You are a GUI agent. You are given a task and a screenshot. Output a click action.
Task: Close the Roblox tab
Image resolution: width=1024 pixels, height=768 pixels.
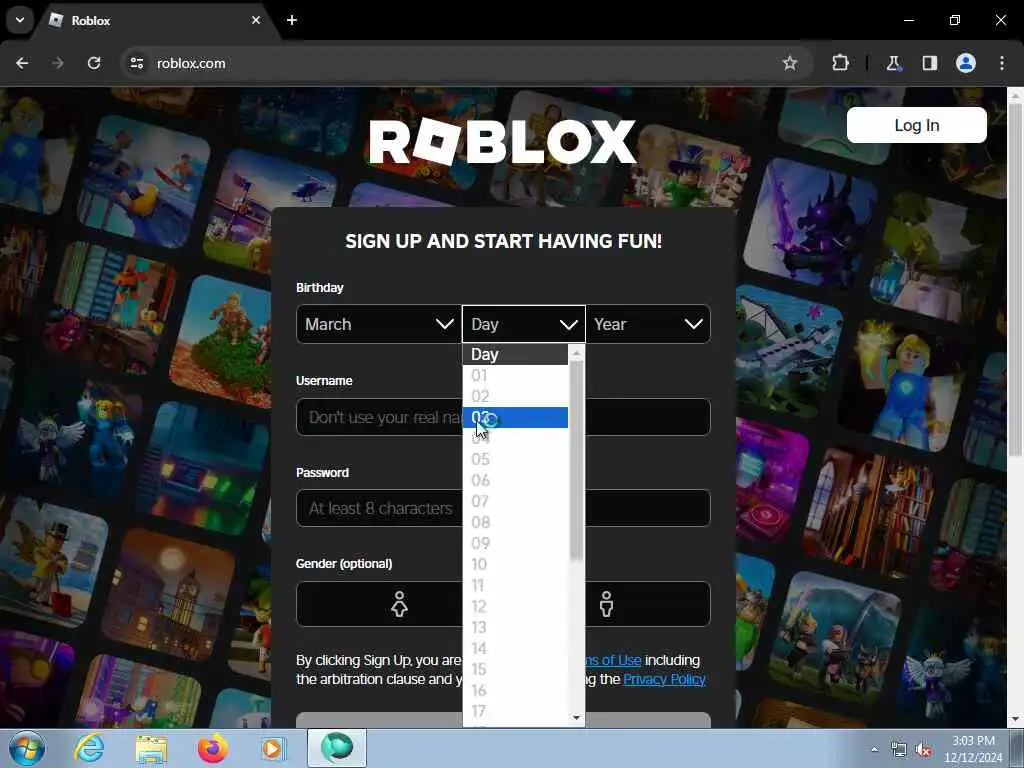pos(256,20)
